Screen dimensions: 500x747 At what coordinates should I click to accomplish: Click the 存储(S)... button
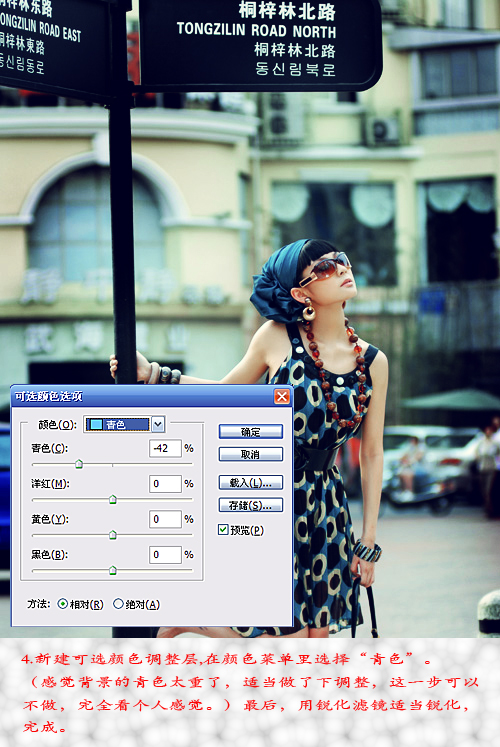pos(250,505)
